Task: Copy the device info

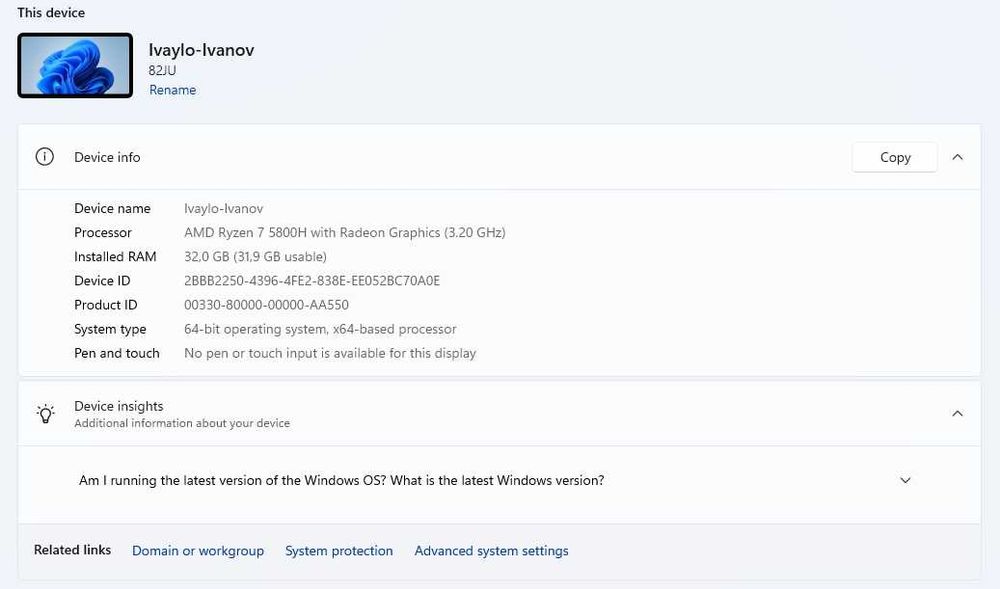Action: [894, 157]
